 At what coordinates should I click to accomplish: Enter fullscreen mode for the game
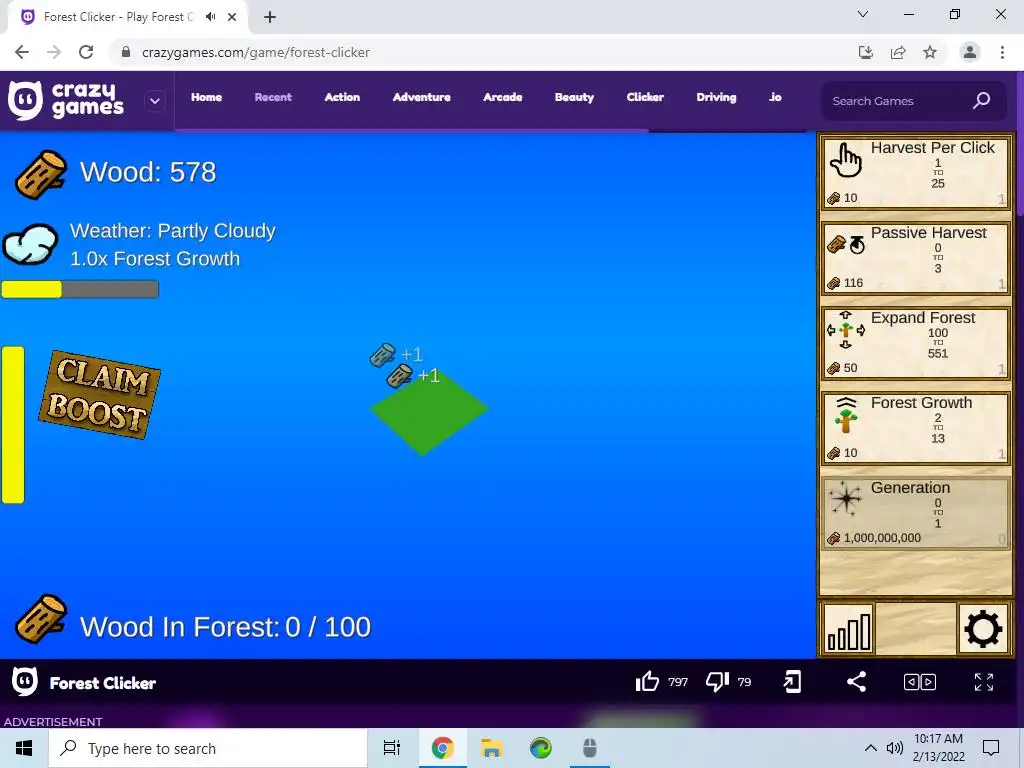tap(984, 682)
